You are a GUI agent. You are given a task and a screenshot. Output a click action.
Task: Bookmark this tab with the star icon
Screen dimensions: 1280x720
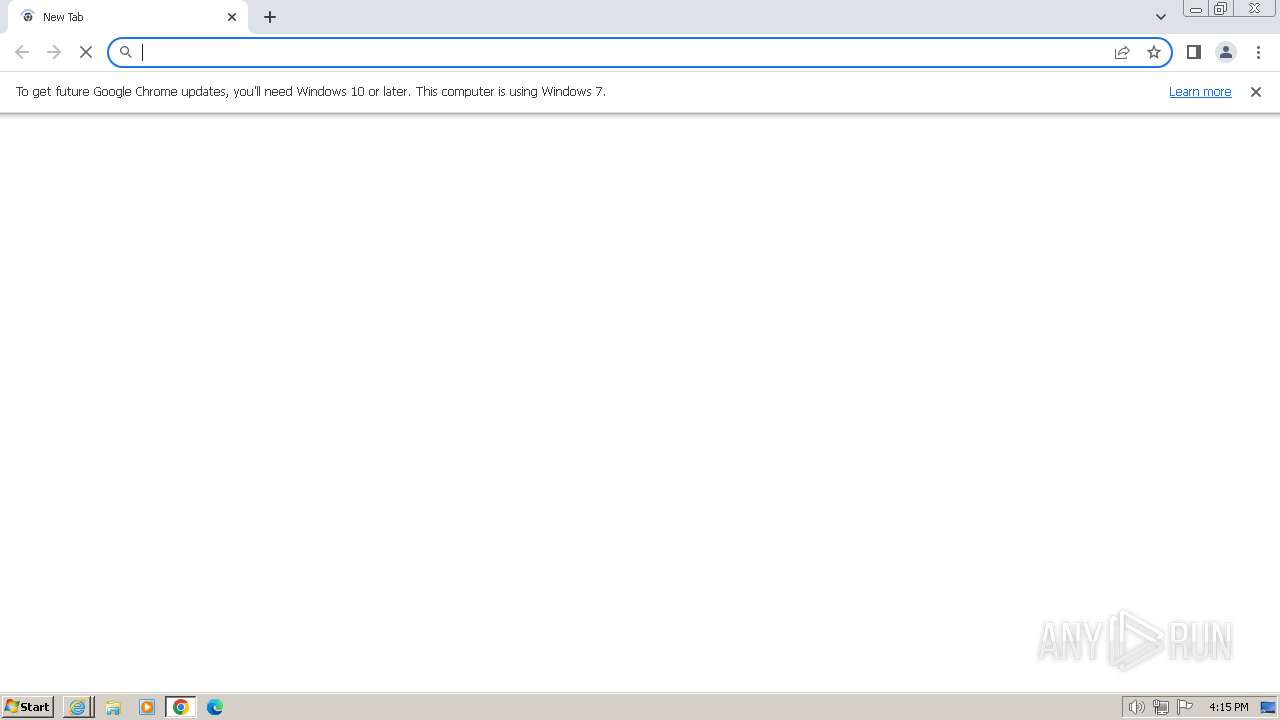(x=1154, y=52)
